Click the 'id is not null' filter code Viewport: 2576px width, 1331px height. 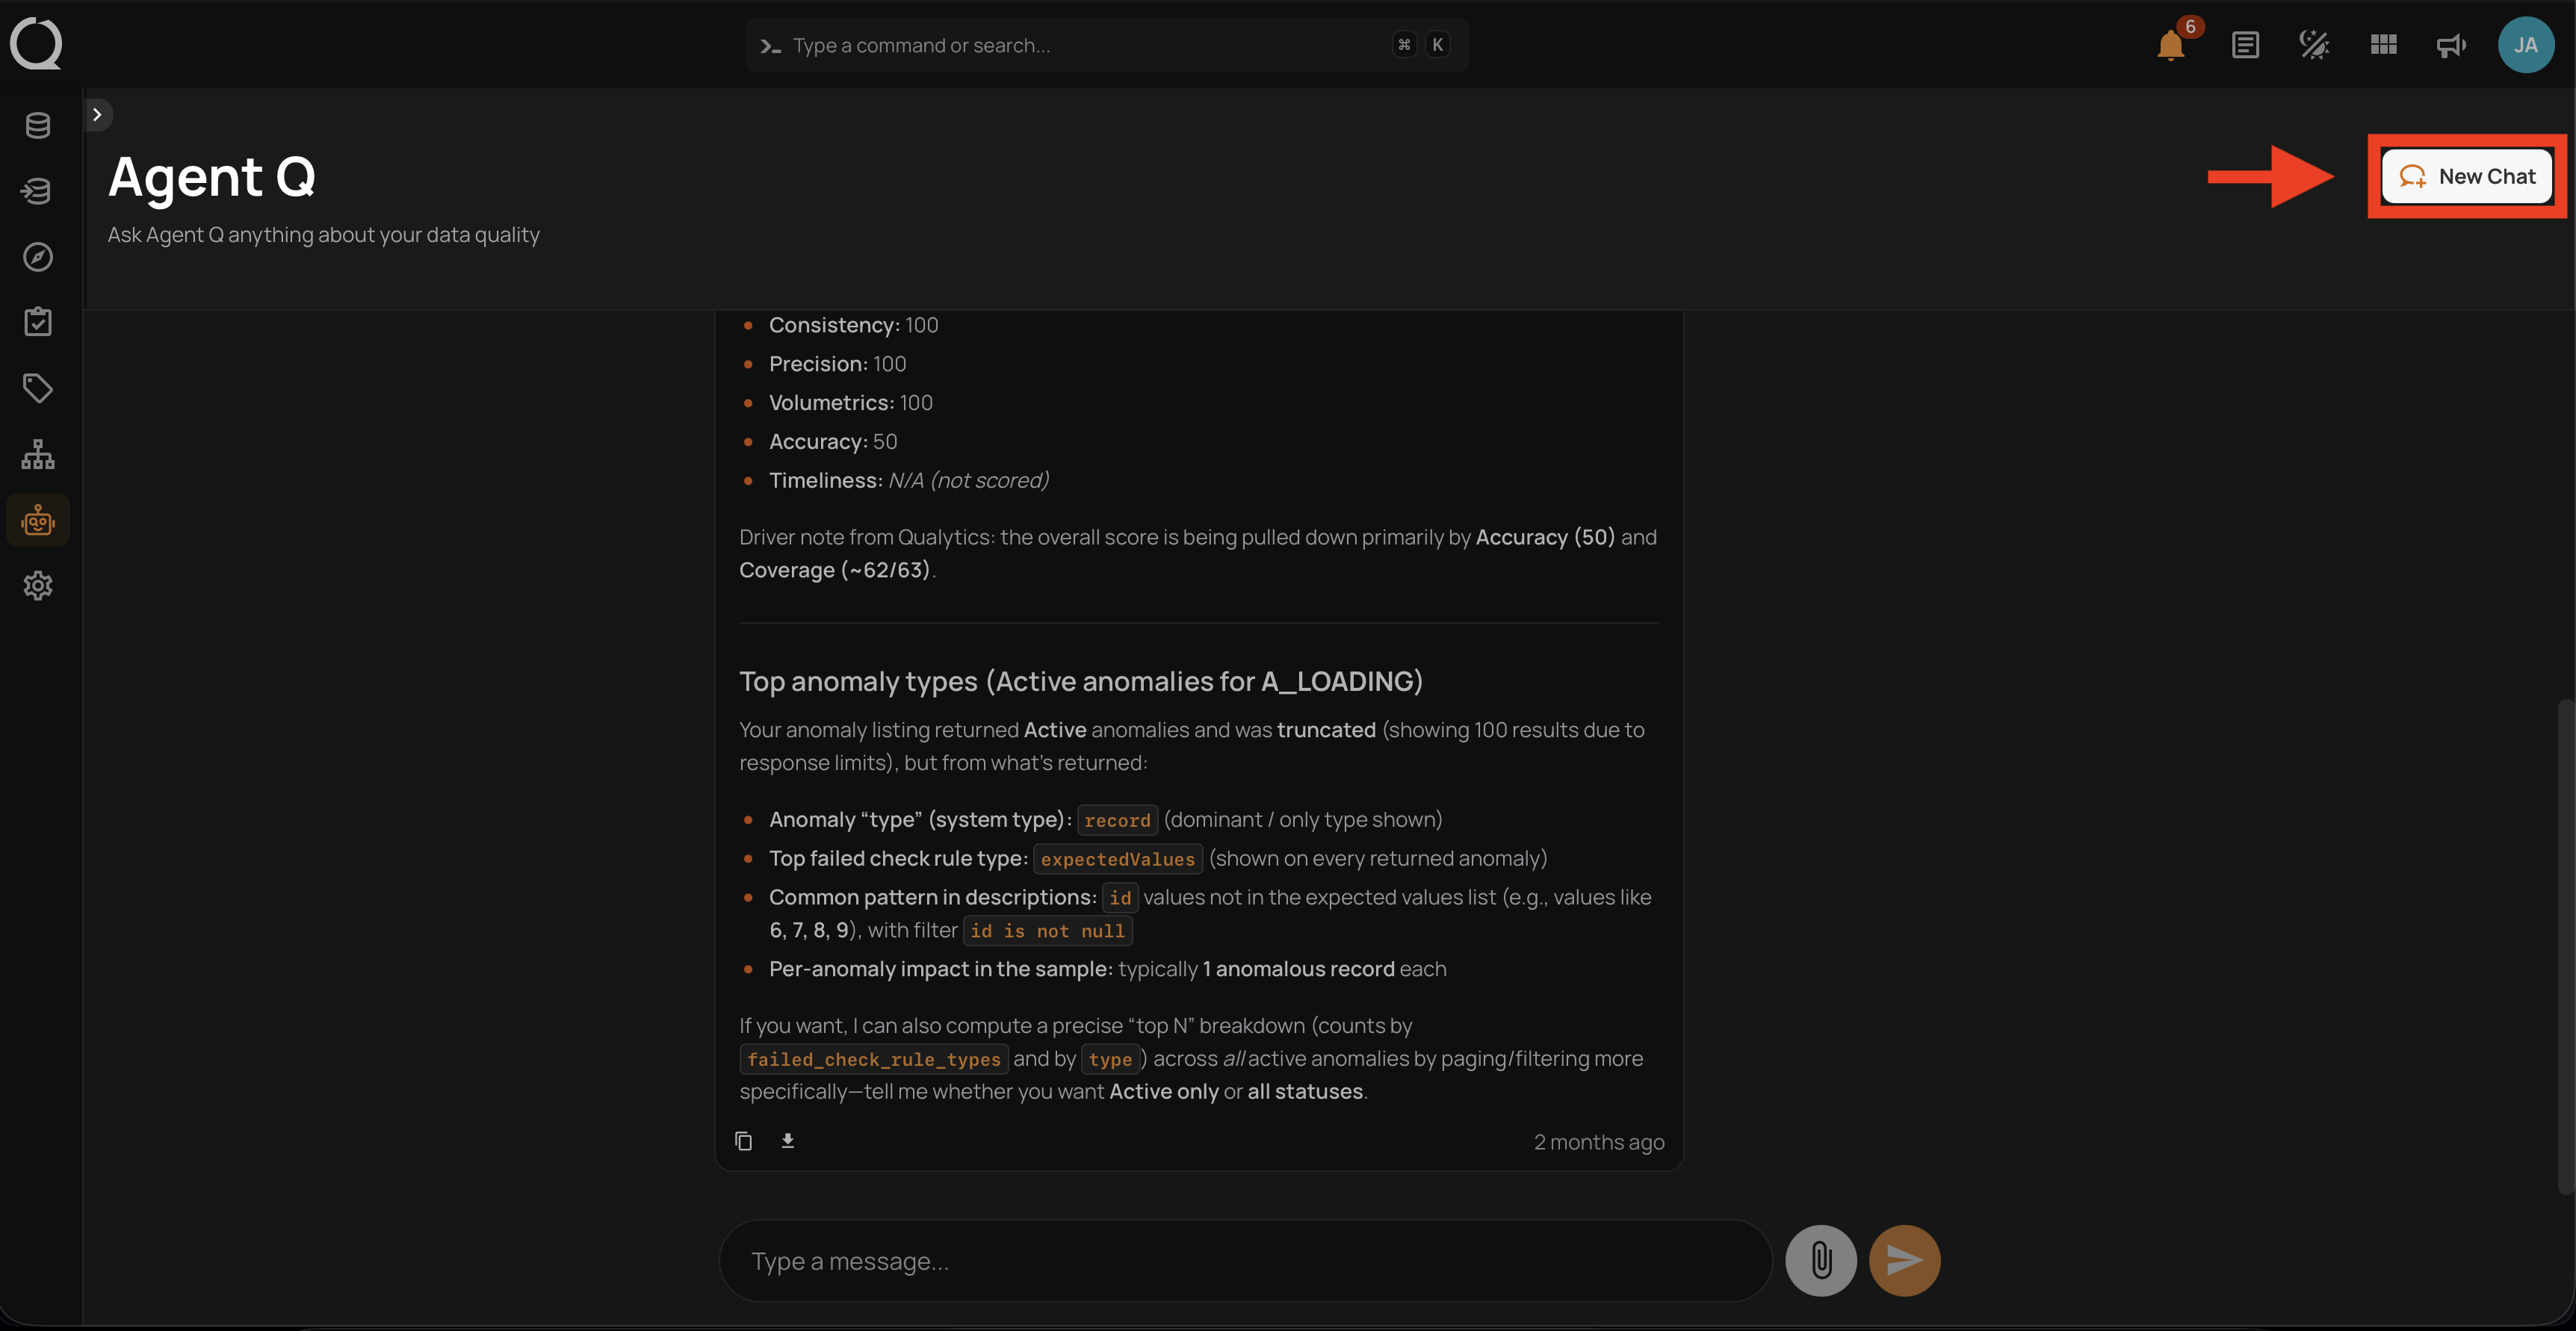(x=1047, y=931)
